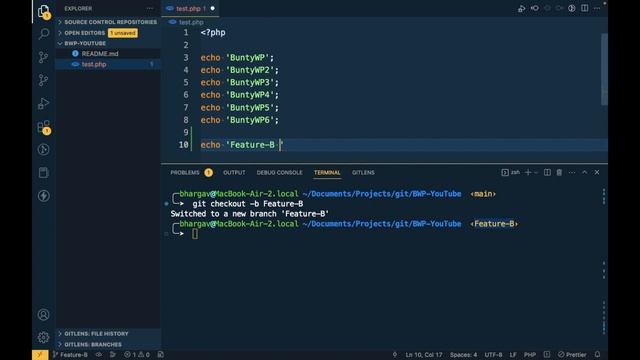Click the file icon next to warnings count in status bar

click(161, 355)
